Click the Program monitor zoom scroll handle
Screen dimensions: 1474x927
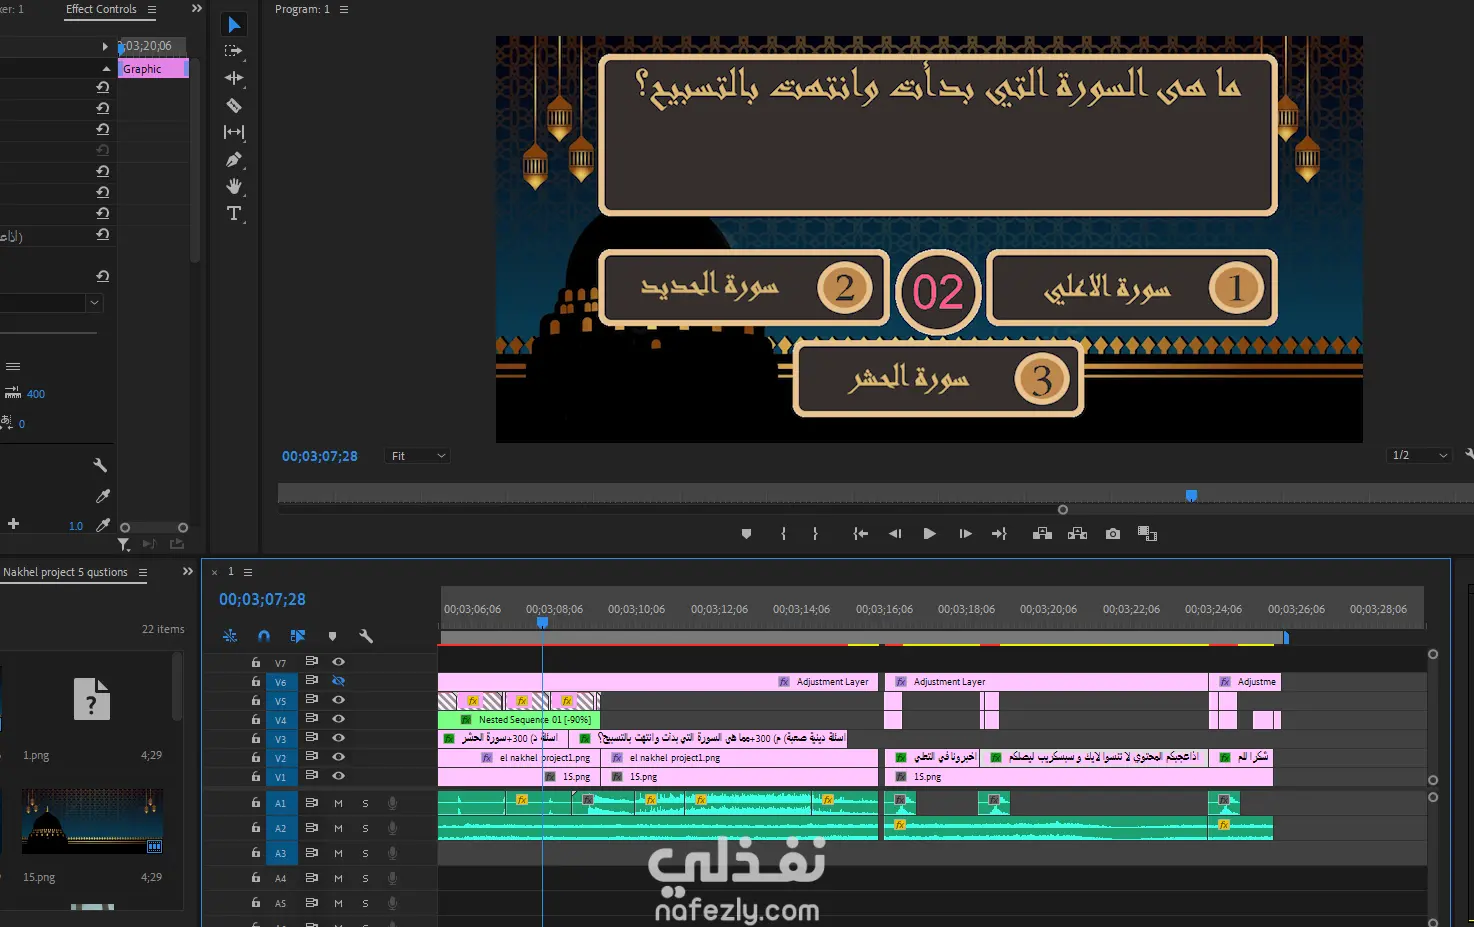coord(1062,510)
